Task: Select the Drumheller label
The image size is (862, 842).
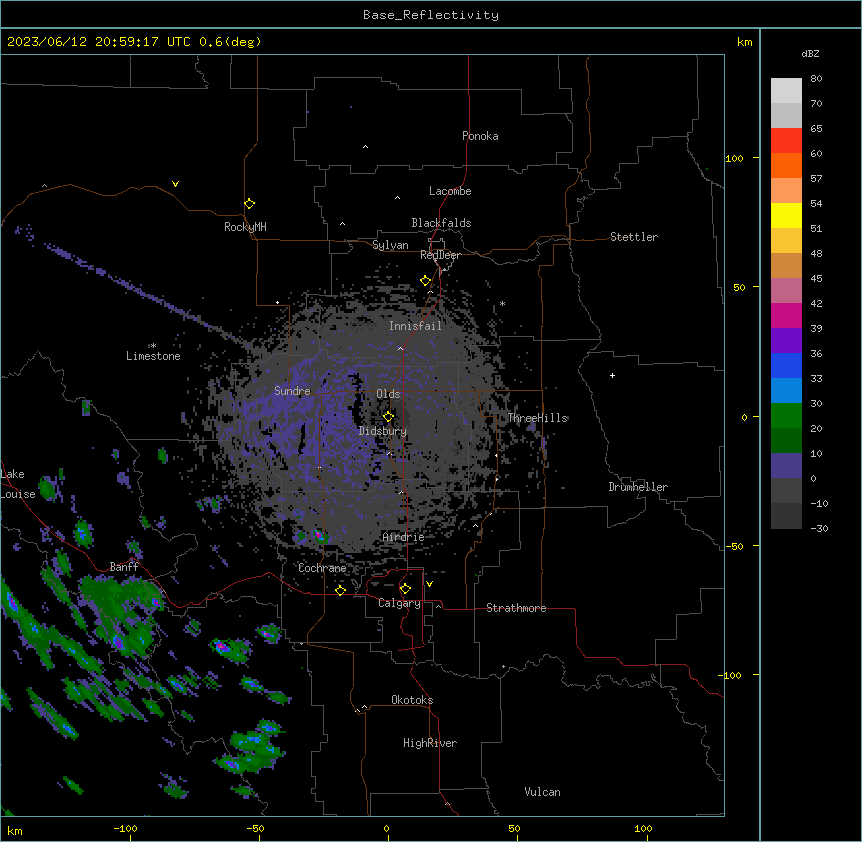Action: click(x=638, y=487)
